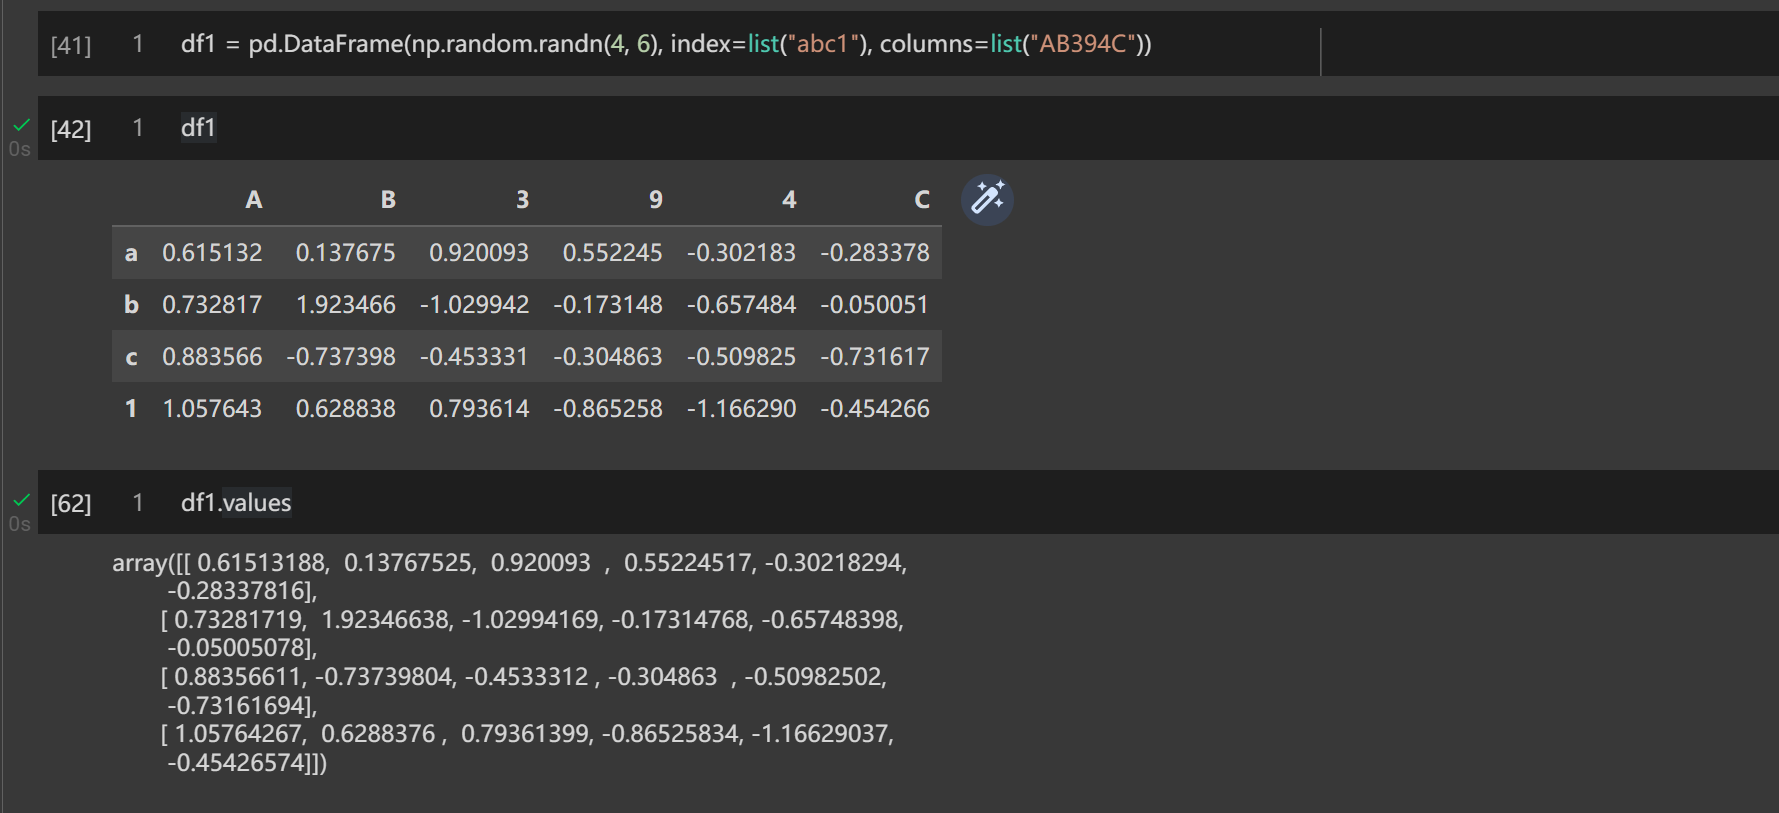Click column header 9 in the table
Screen dimensions: 1779x813
coord(656,200)
